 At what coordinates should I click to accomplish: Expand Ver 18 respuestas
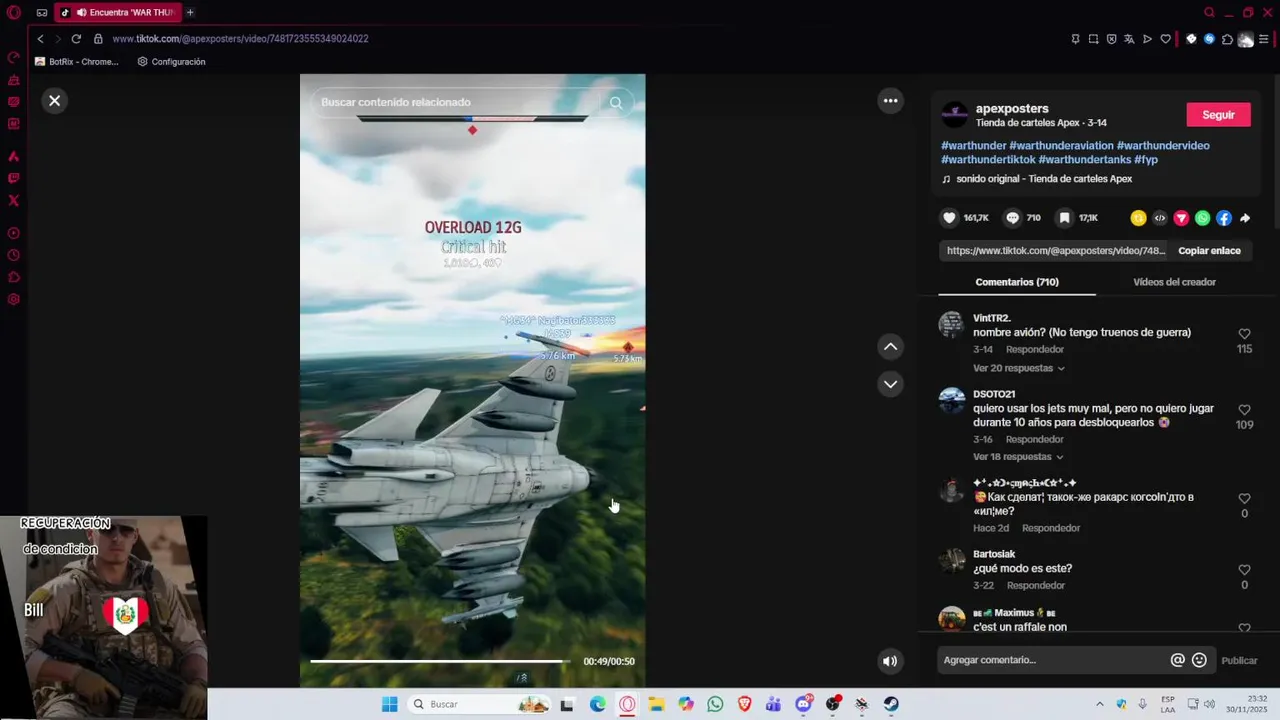pos(1018,457)
